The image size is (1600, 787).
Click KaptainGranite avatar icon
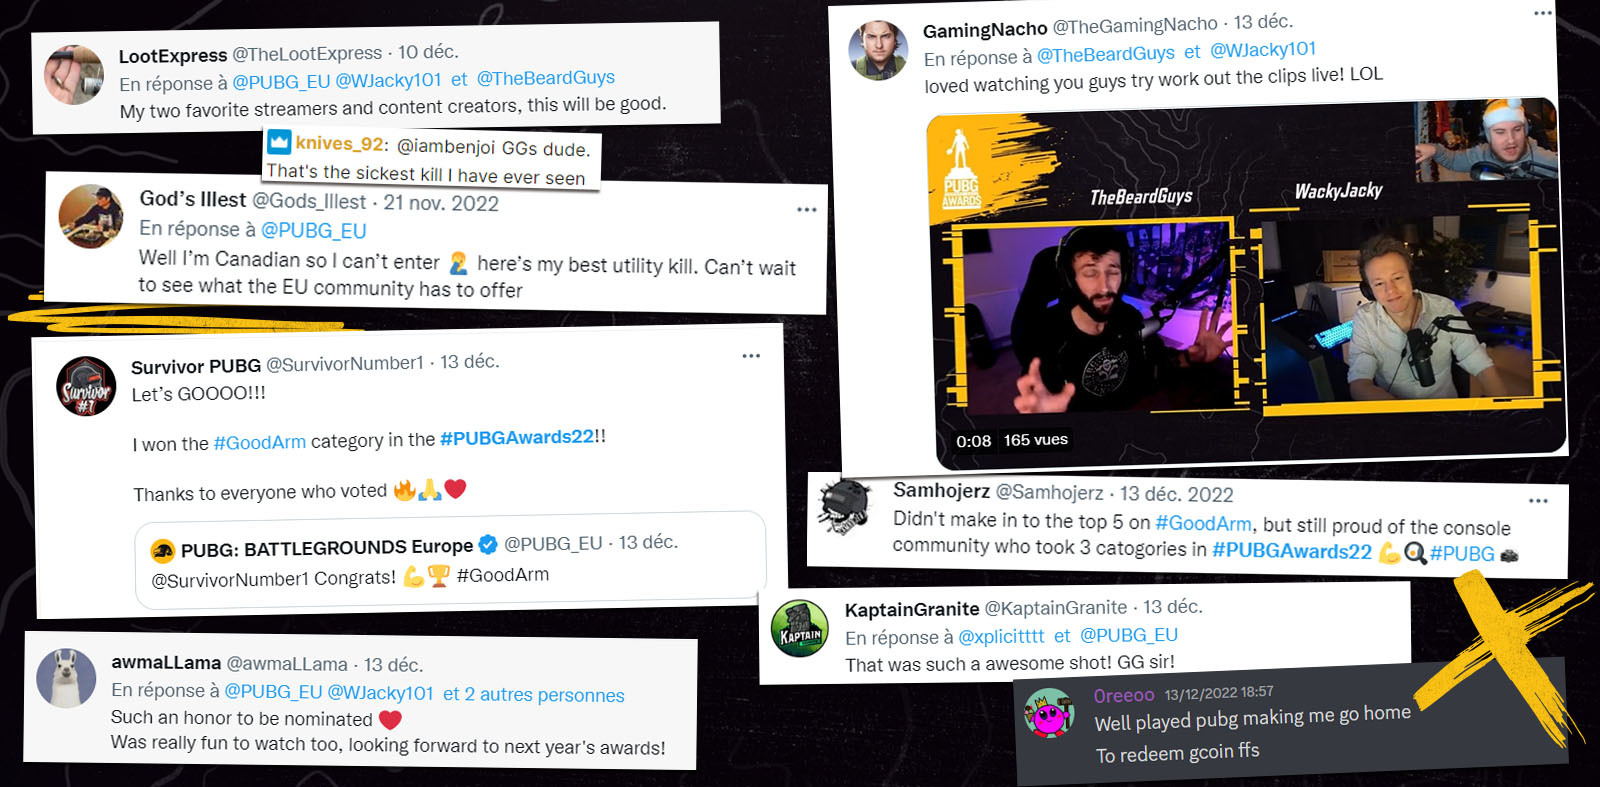pyautogui.click(x=800, y=628)
